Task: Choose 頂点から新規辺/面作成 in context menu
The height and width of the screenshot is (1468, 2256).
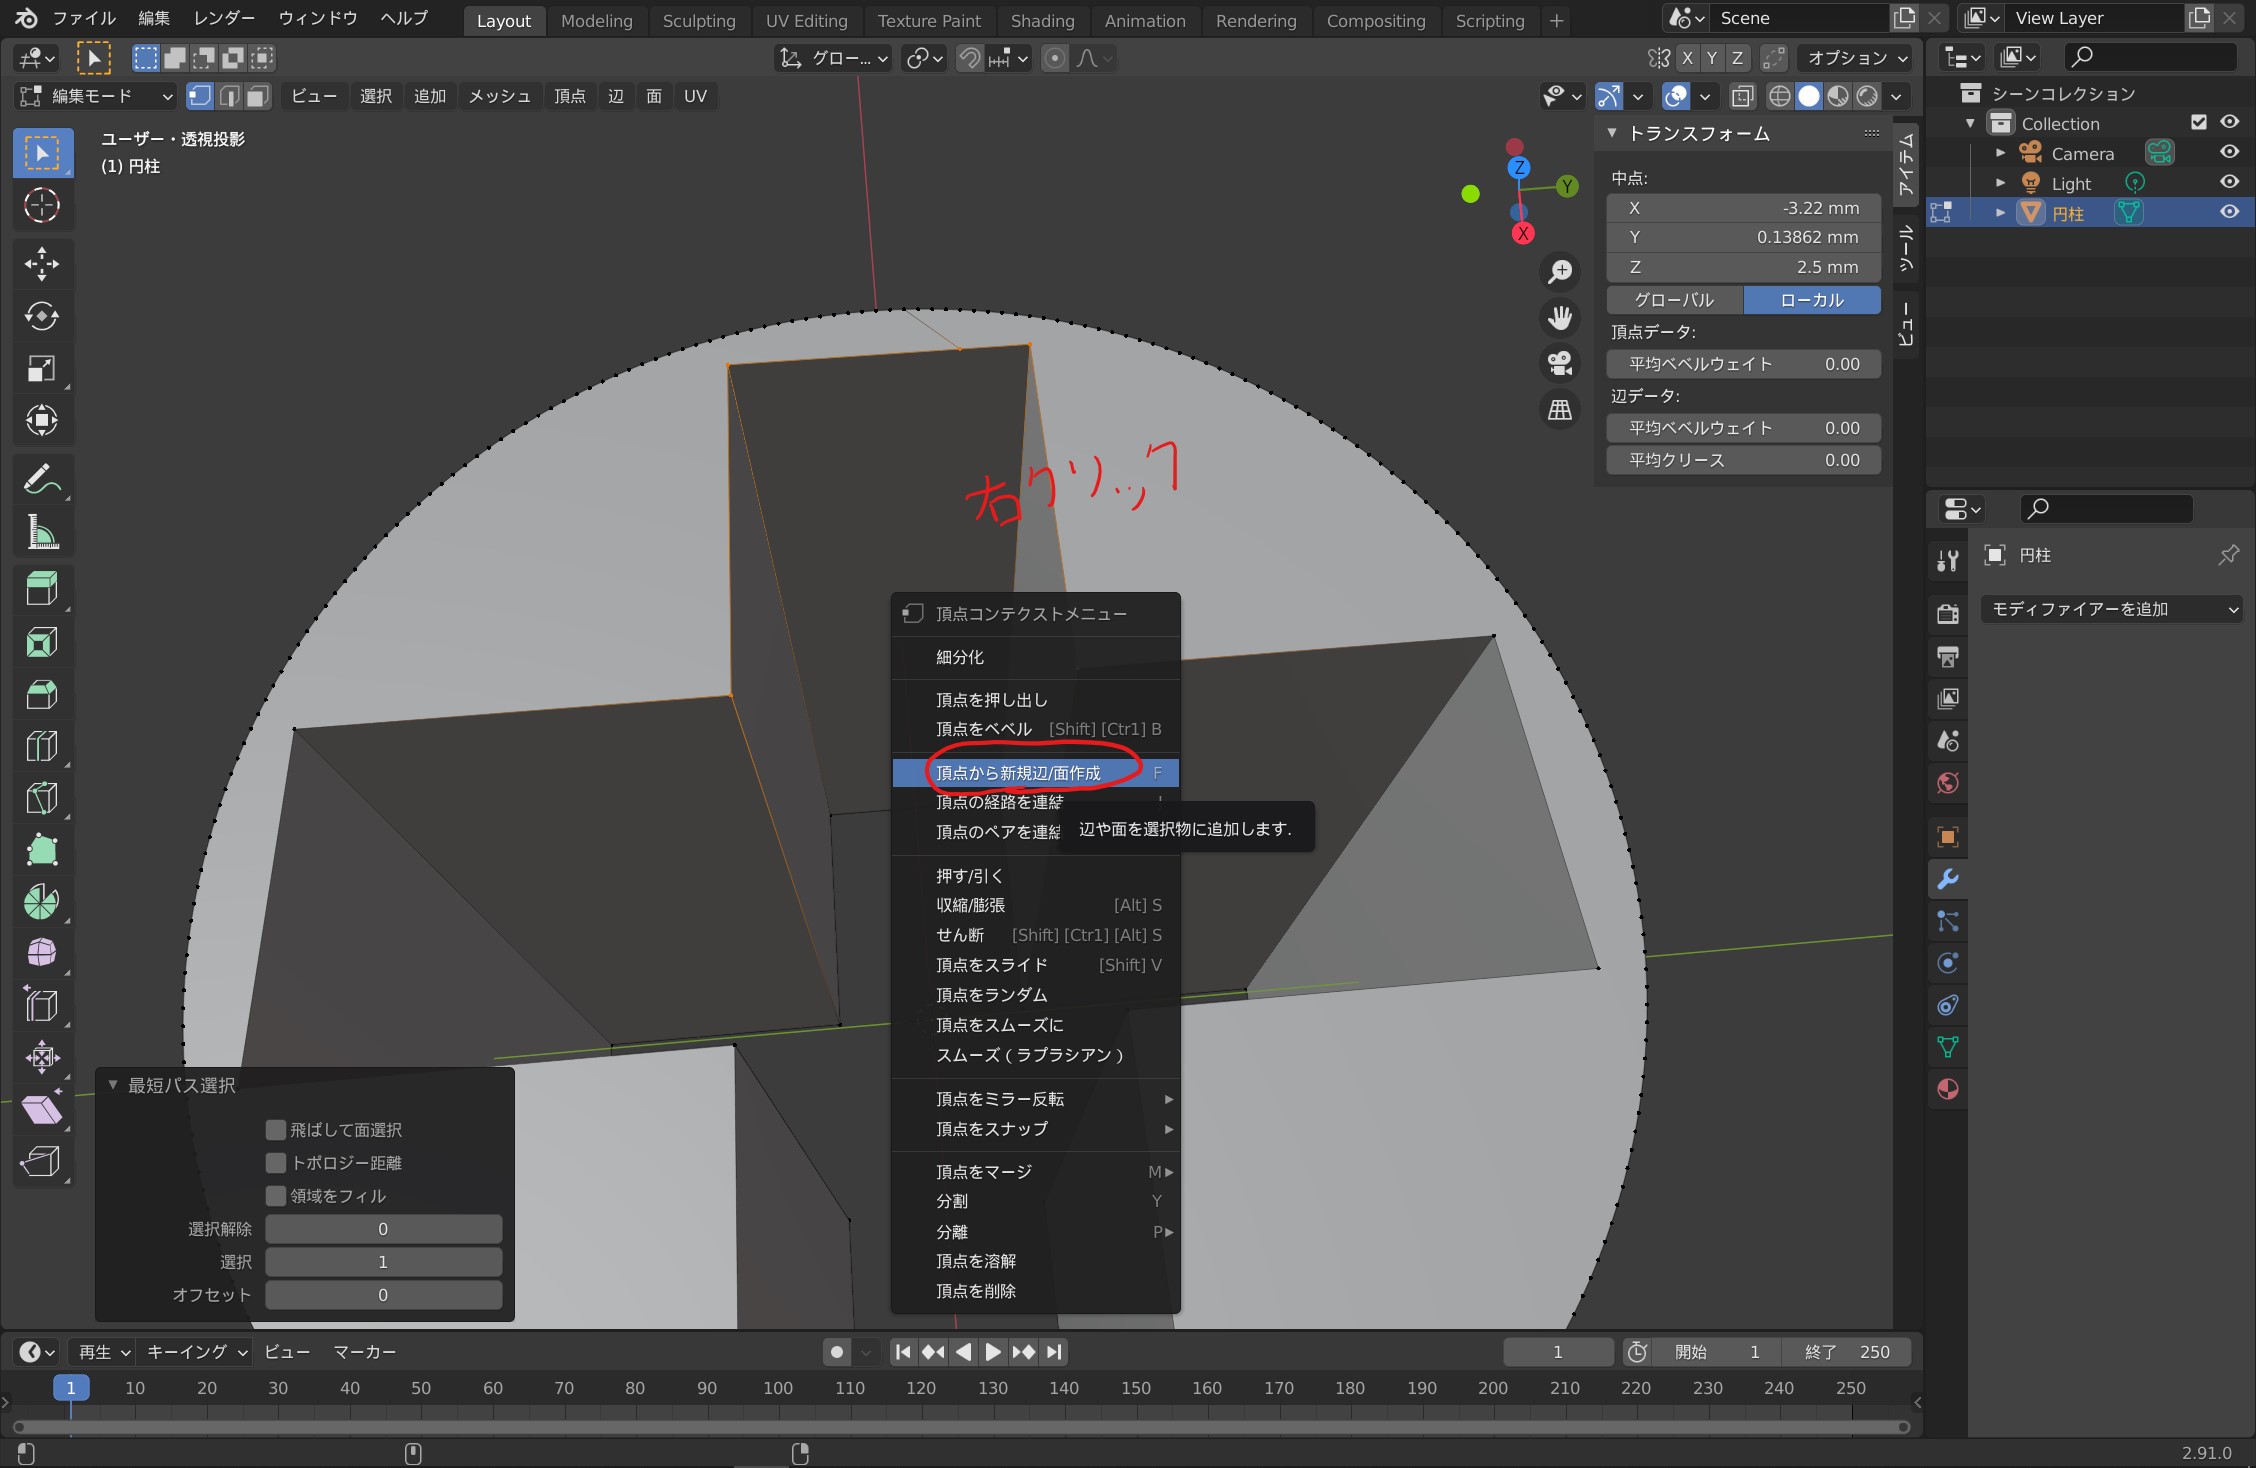Action: click(1018, 772)
